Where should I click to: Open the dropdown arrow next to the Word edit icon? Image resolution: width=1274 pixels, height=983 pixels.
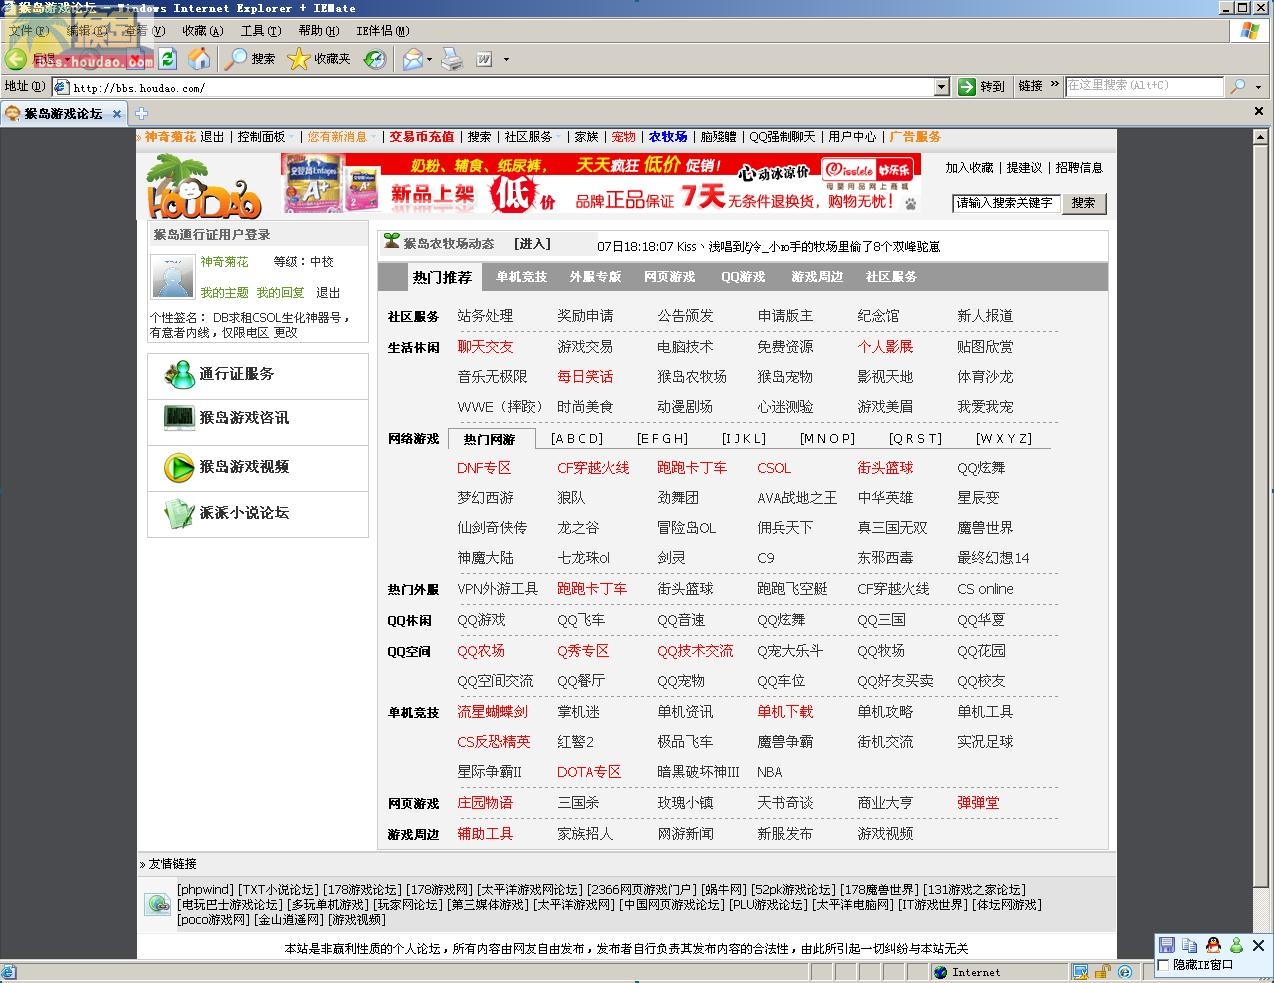506,60
